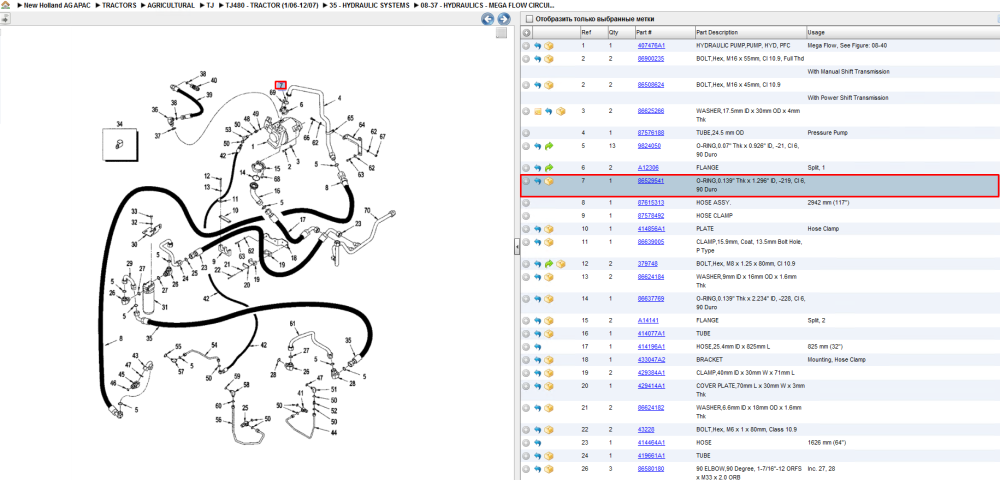The image size is (1000, 480).
Task: Open part number link 87576188
Action: (651, 133)
